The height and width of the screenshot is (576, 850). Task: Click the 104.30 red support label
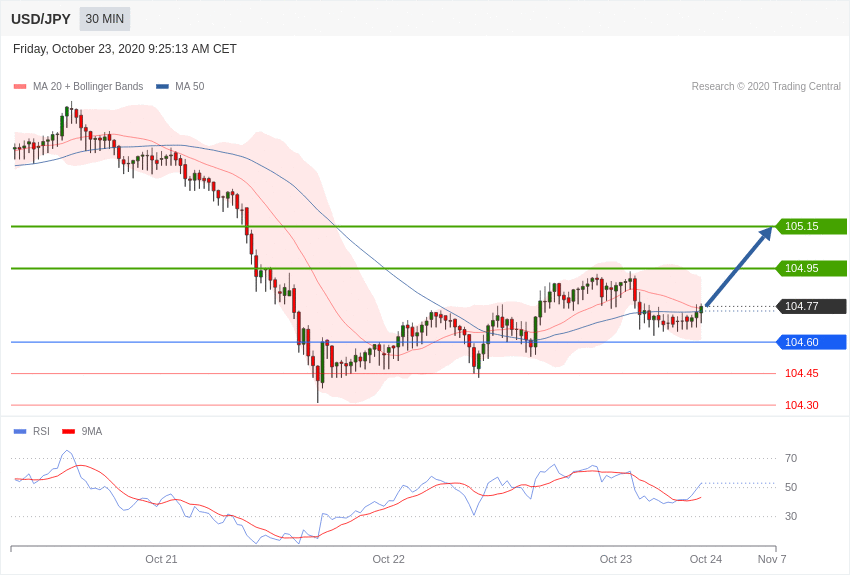coord(802,405)
